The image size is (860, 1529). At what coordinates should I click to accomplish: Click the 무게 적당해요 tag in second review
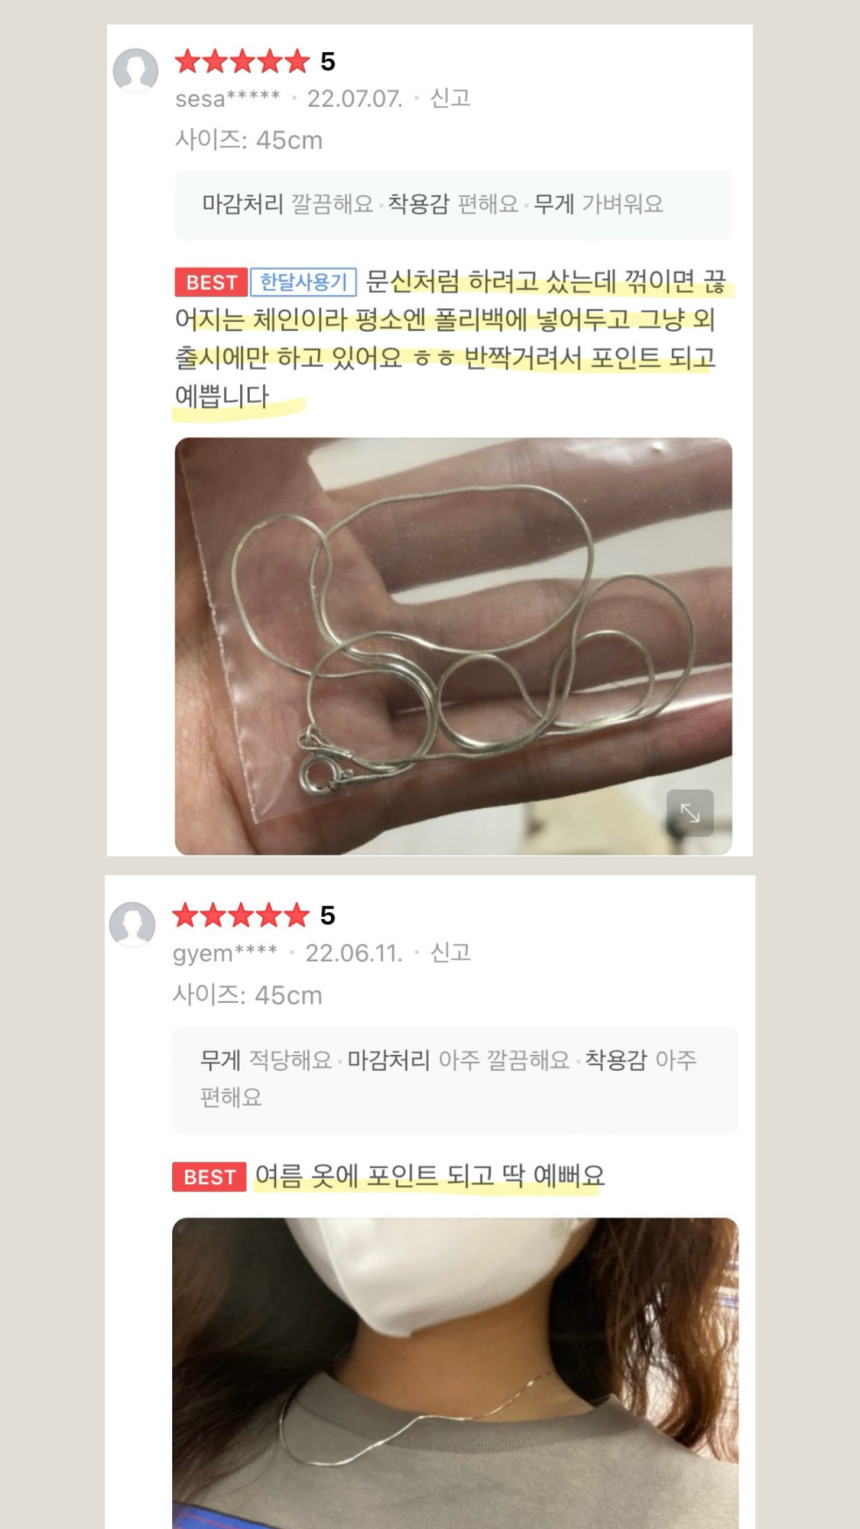[266, 1060]
